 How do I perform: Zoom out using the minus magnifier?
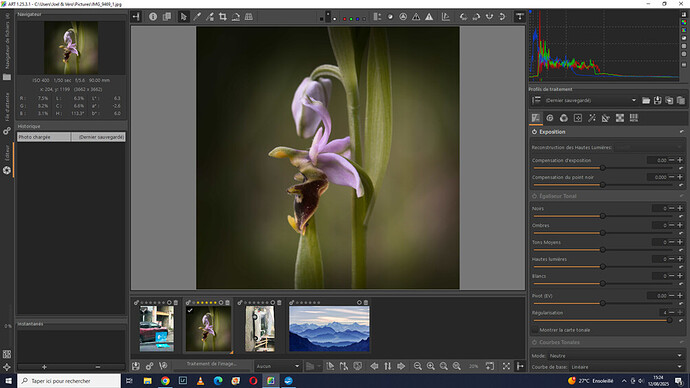(418, 366)
